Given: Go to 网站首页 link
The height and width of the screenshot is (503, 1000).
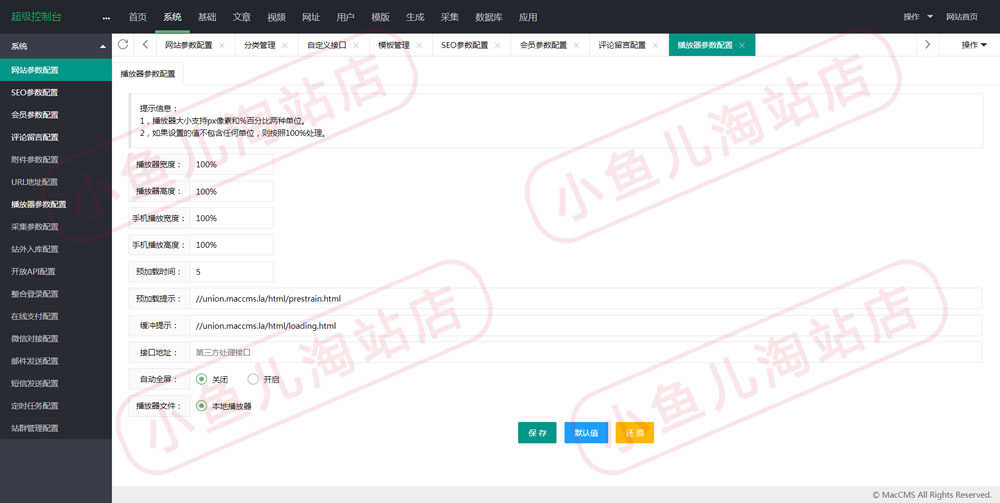Looking at the screenshot, I should point(962,17).
